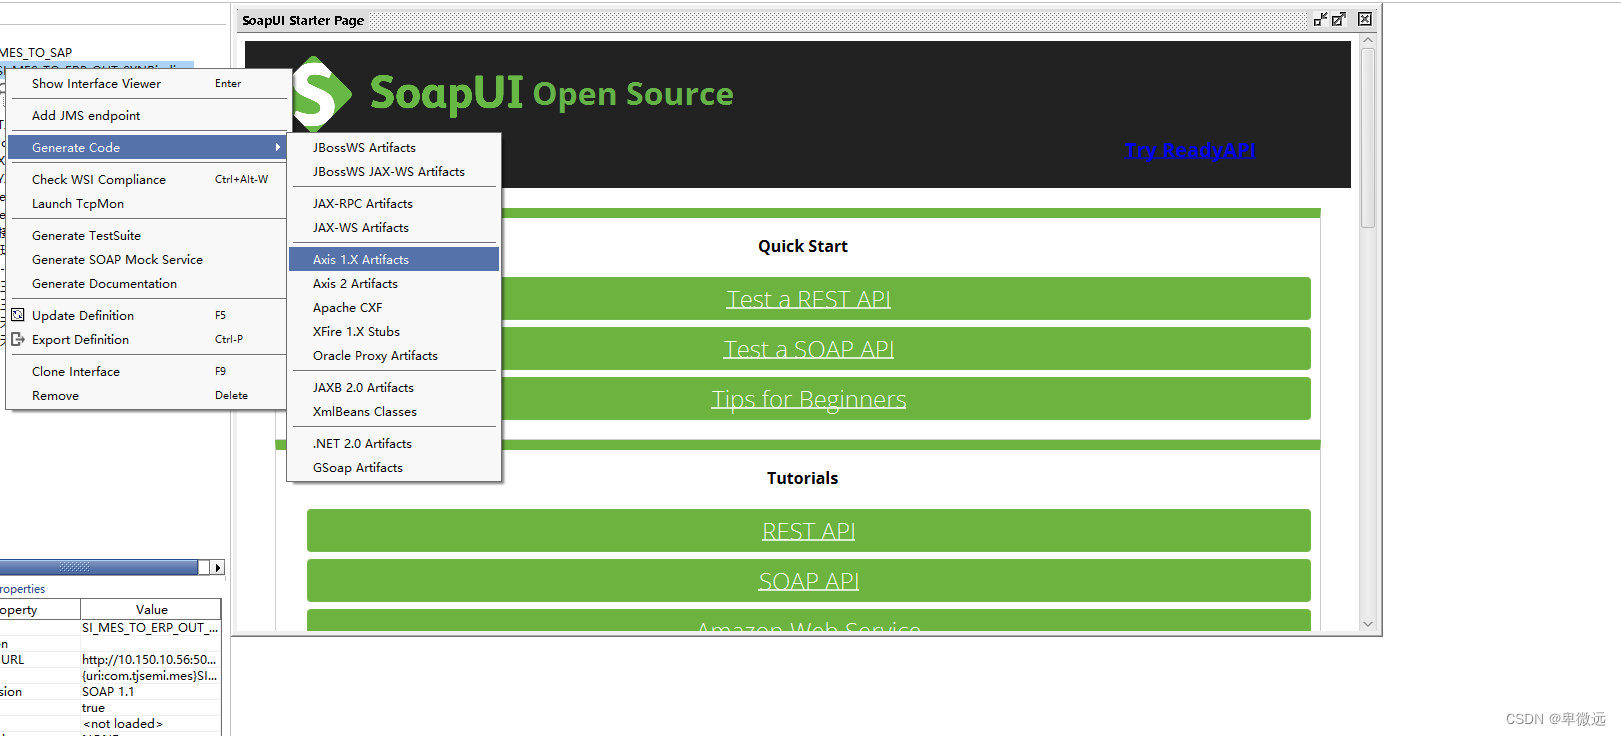The width and height of the screenshot is (1621, 736).
Task: Click the Export Definition icon
Action: tap(17, 339)
